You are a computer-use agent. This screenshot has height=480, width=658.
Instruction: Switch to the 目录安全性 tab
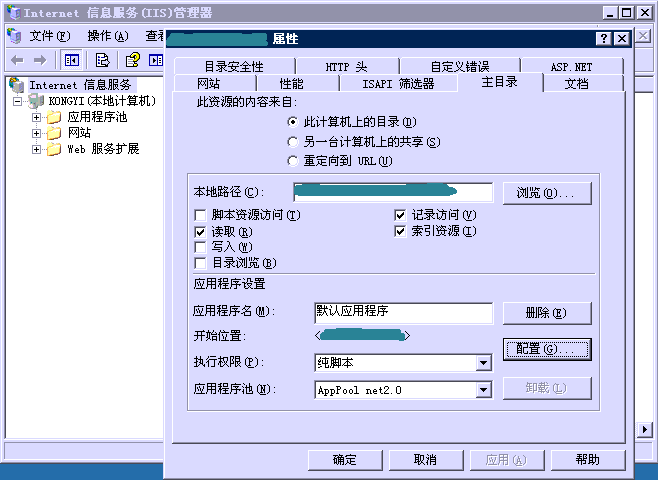[234, 67]
